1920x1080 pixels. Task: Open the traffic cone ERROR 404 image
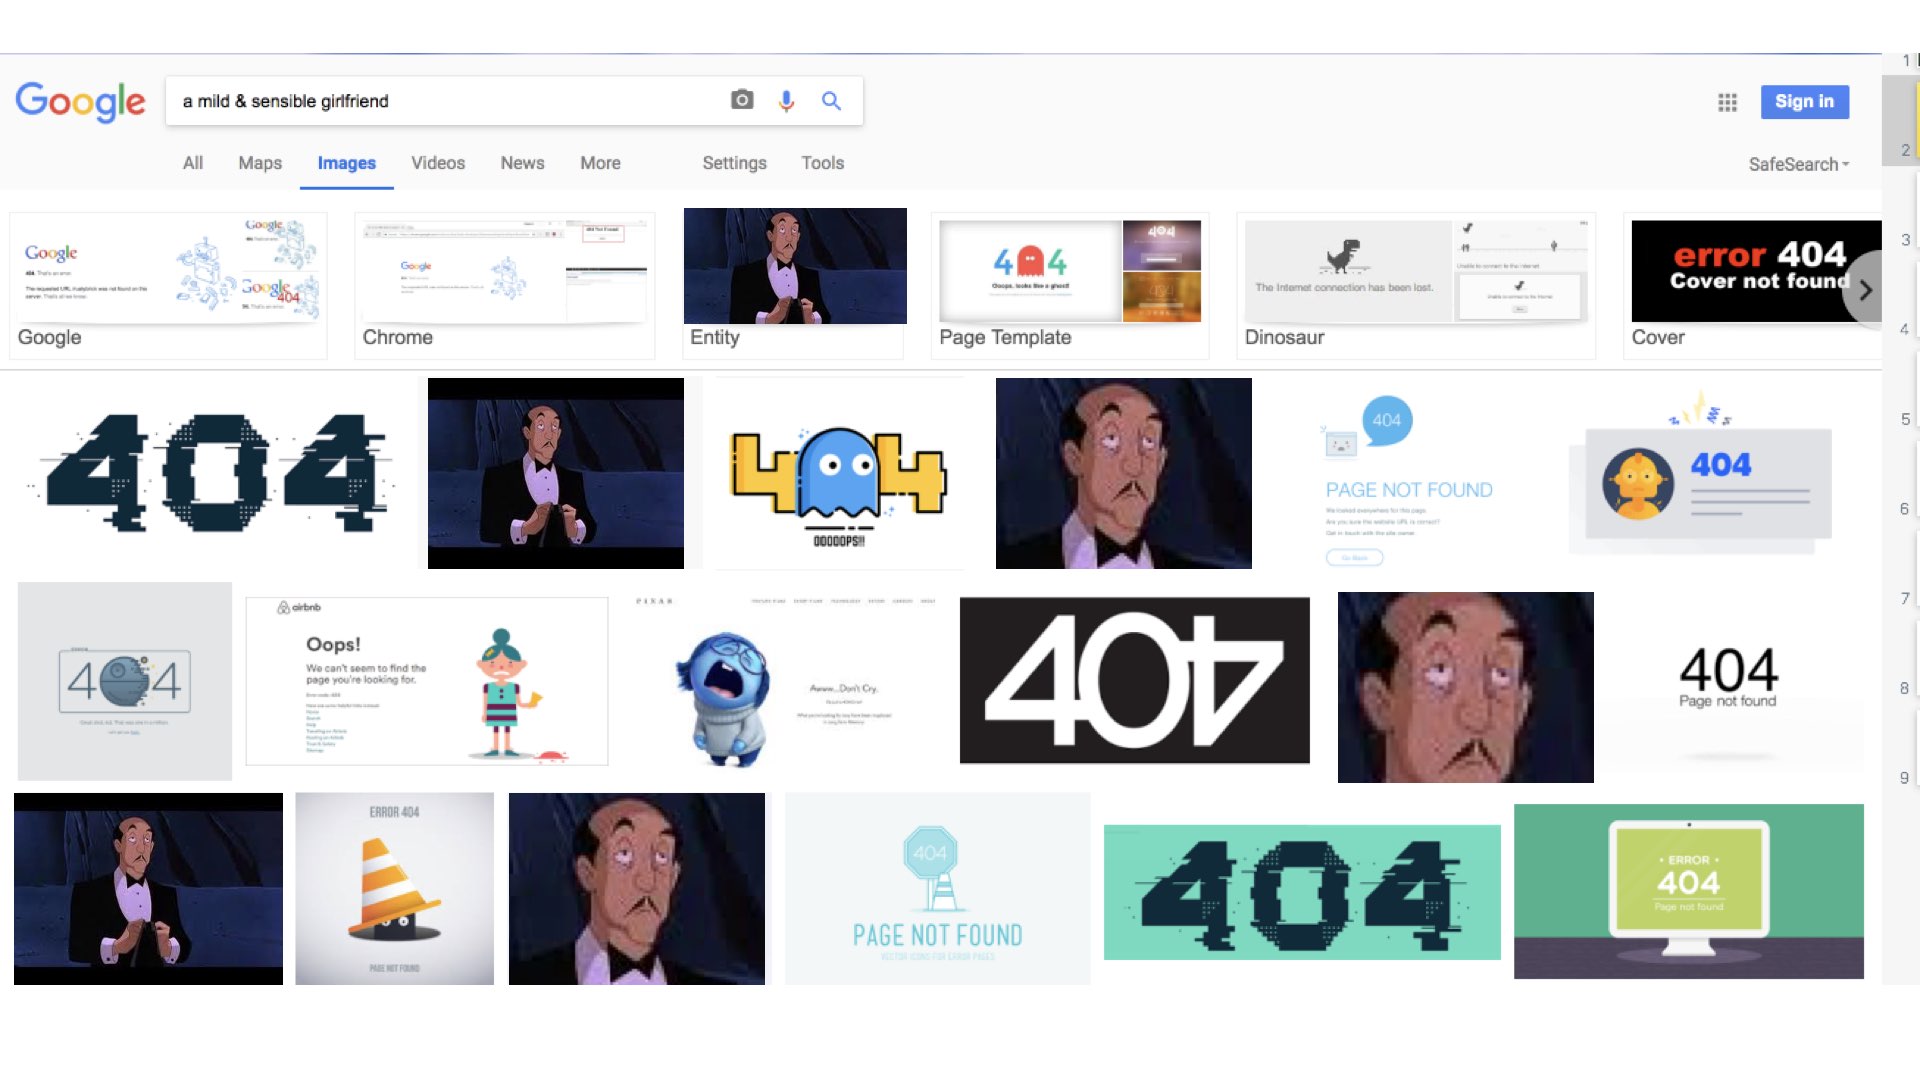(x=394, y=888)
